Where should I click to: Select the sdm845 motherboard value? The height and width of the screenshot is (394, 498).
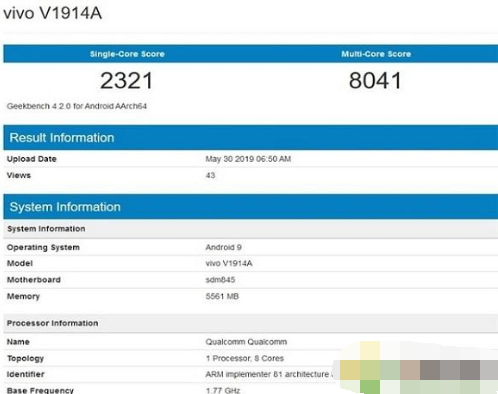(x=220, y=280)
